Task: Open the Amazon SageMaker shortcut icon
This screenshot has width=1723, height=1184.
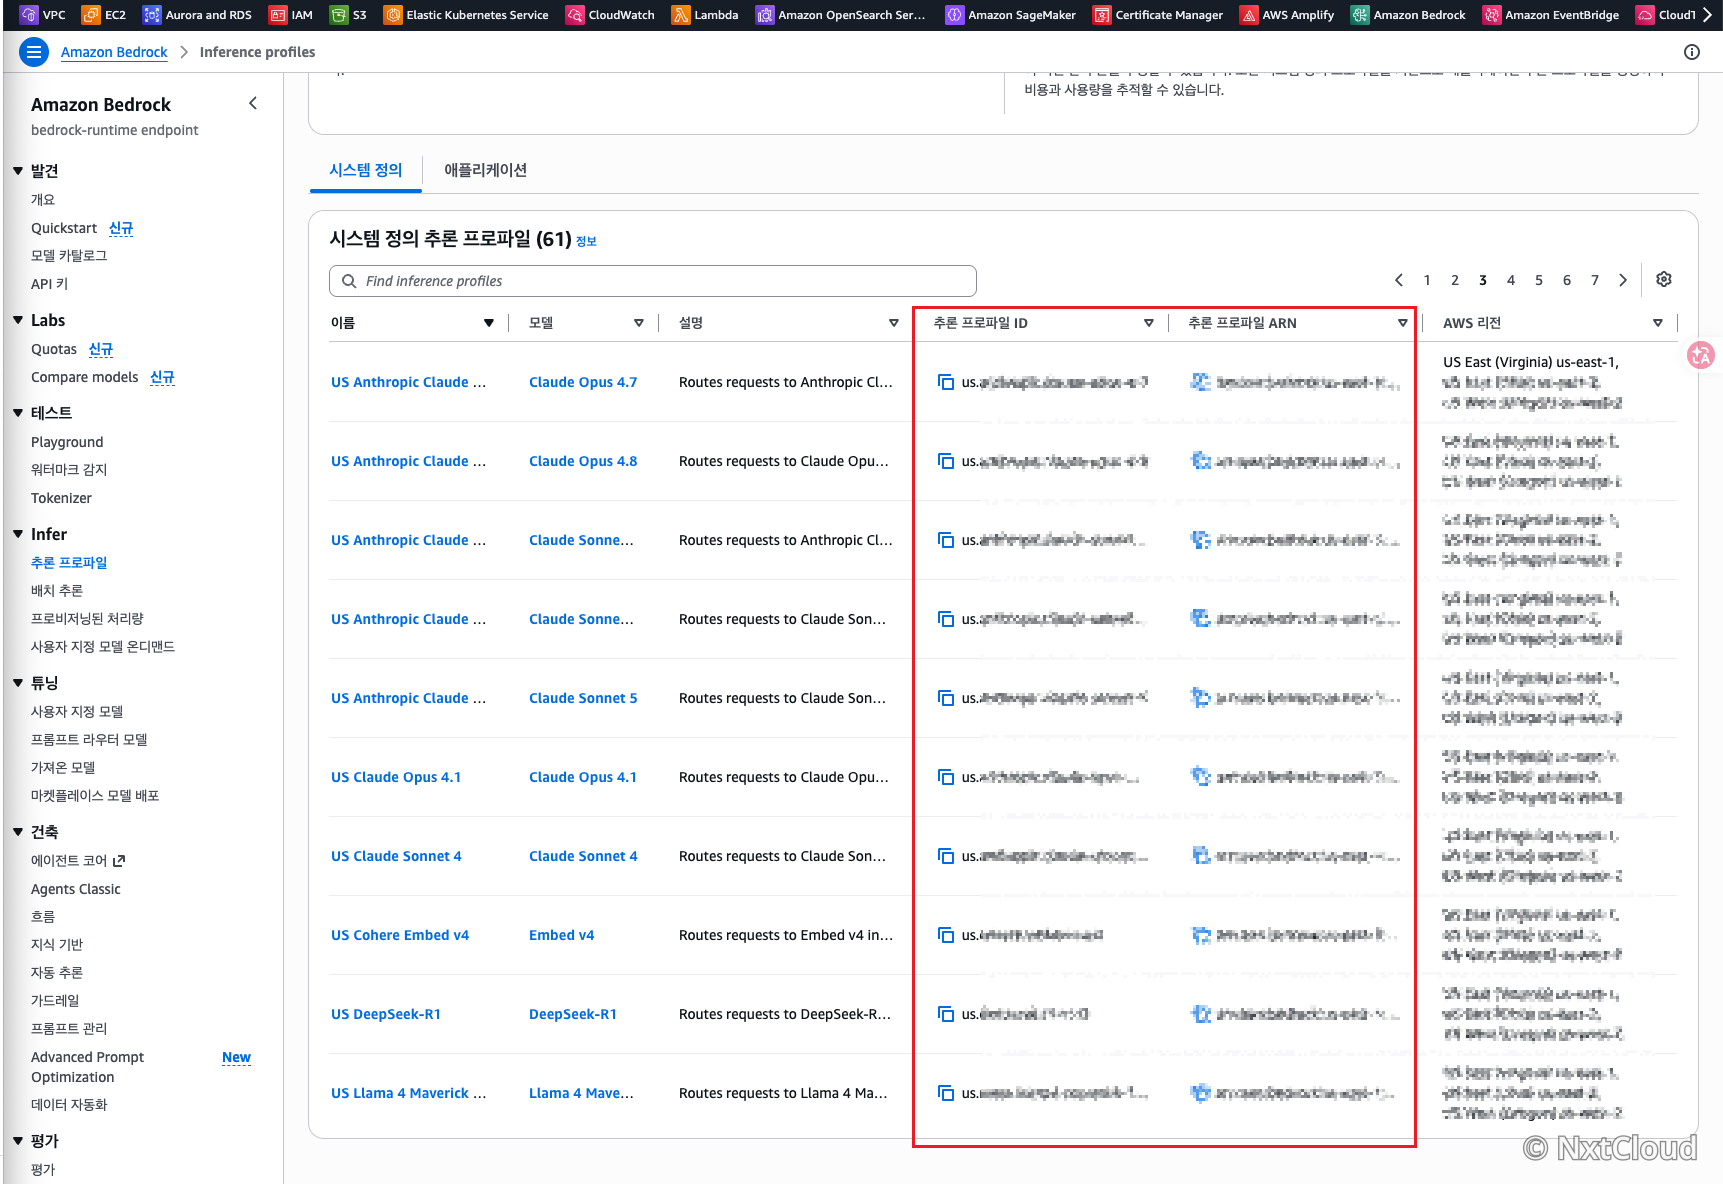Action: click(955, 15)
